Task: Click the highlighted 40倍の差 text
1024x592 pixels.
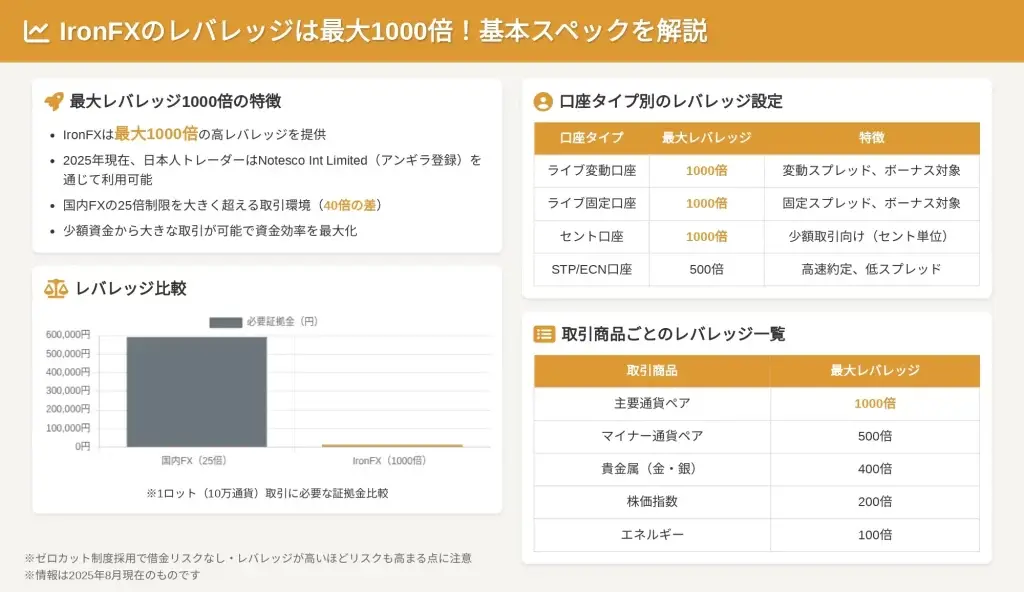Action: tap(350, 205)
